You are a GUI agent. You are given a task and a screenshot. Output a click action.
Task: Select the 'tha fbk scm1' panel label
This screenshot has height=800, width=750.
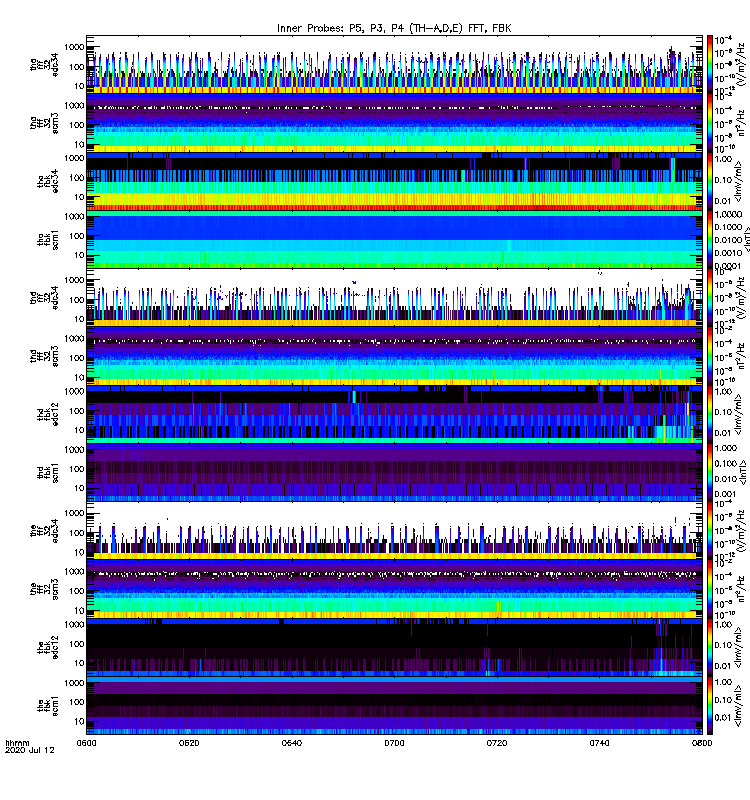48,240
